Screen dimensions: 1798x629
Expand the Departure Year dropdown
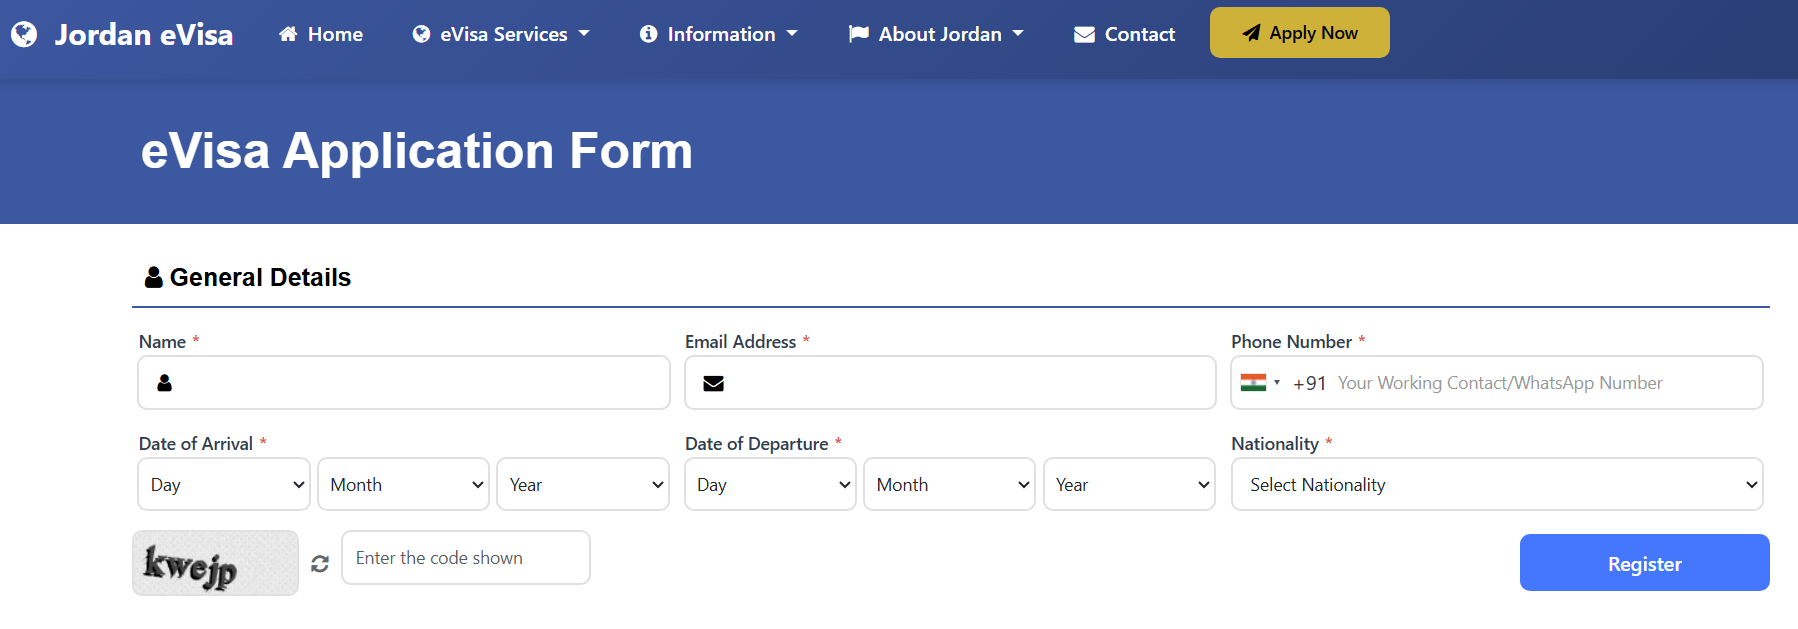tap(1129, 484)
